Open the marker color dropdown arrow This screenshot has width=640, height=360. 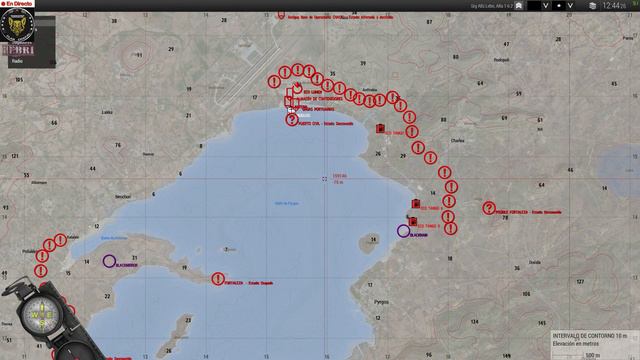[x=545, y=6]
